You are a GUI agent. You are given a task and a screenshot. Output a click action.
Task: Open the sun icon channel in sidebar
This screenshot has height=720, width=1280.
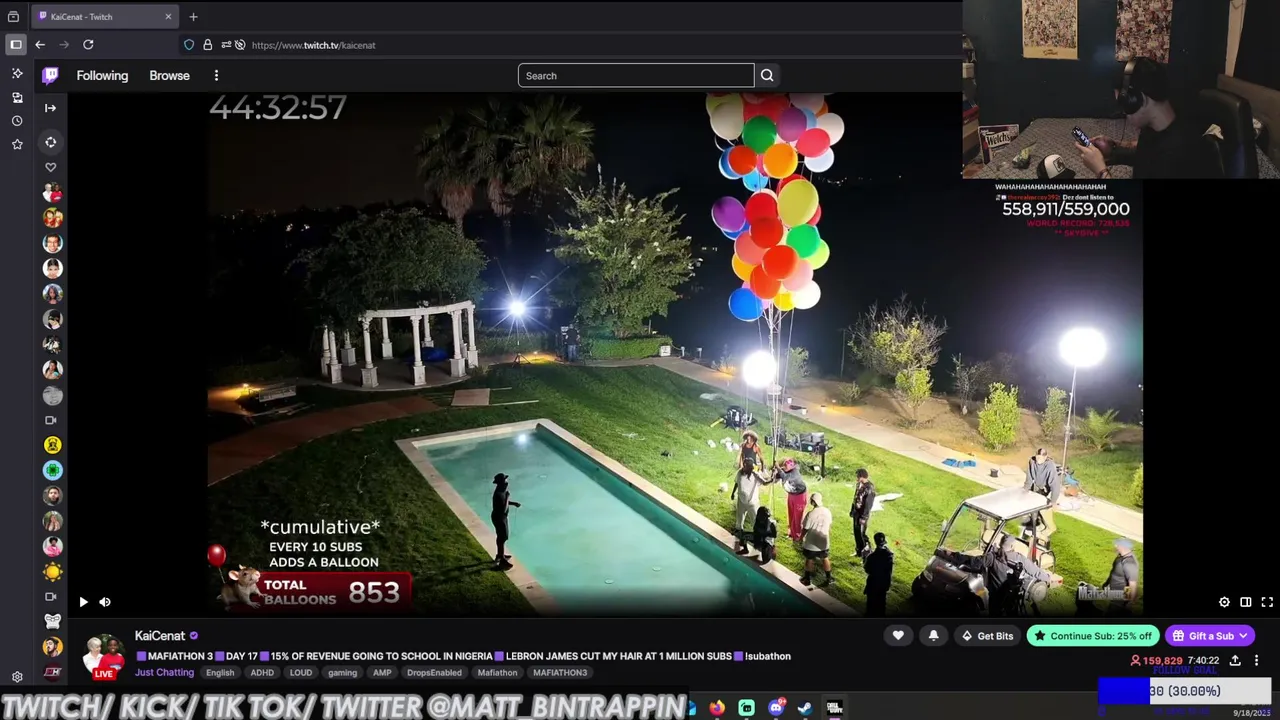click(52, 571)
